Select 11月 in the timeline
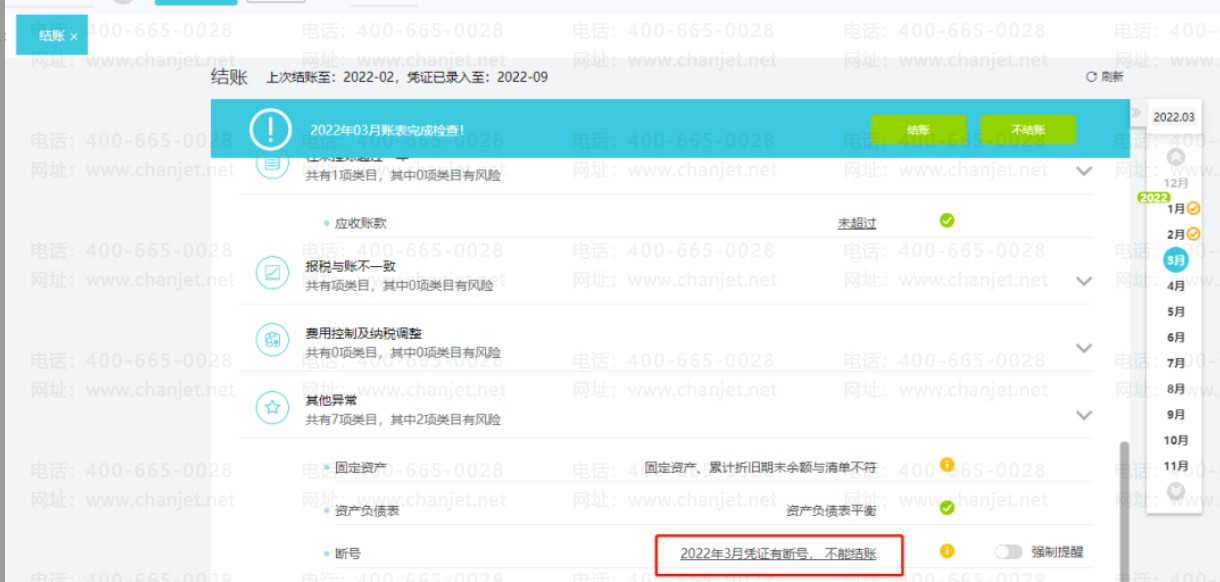Image resolution: width=1220 pixels, height=582 pixels. [1176, 466]
